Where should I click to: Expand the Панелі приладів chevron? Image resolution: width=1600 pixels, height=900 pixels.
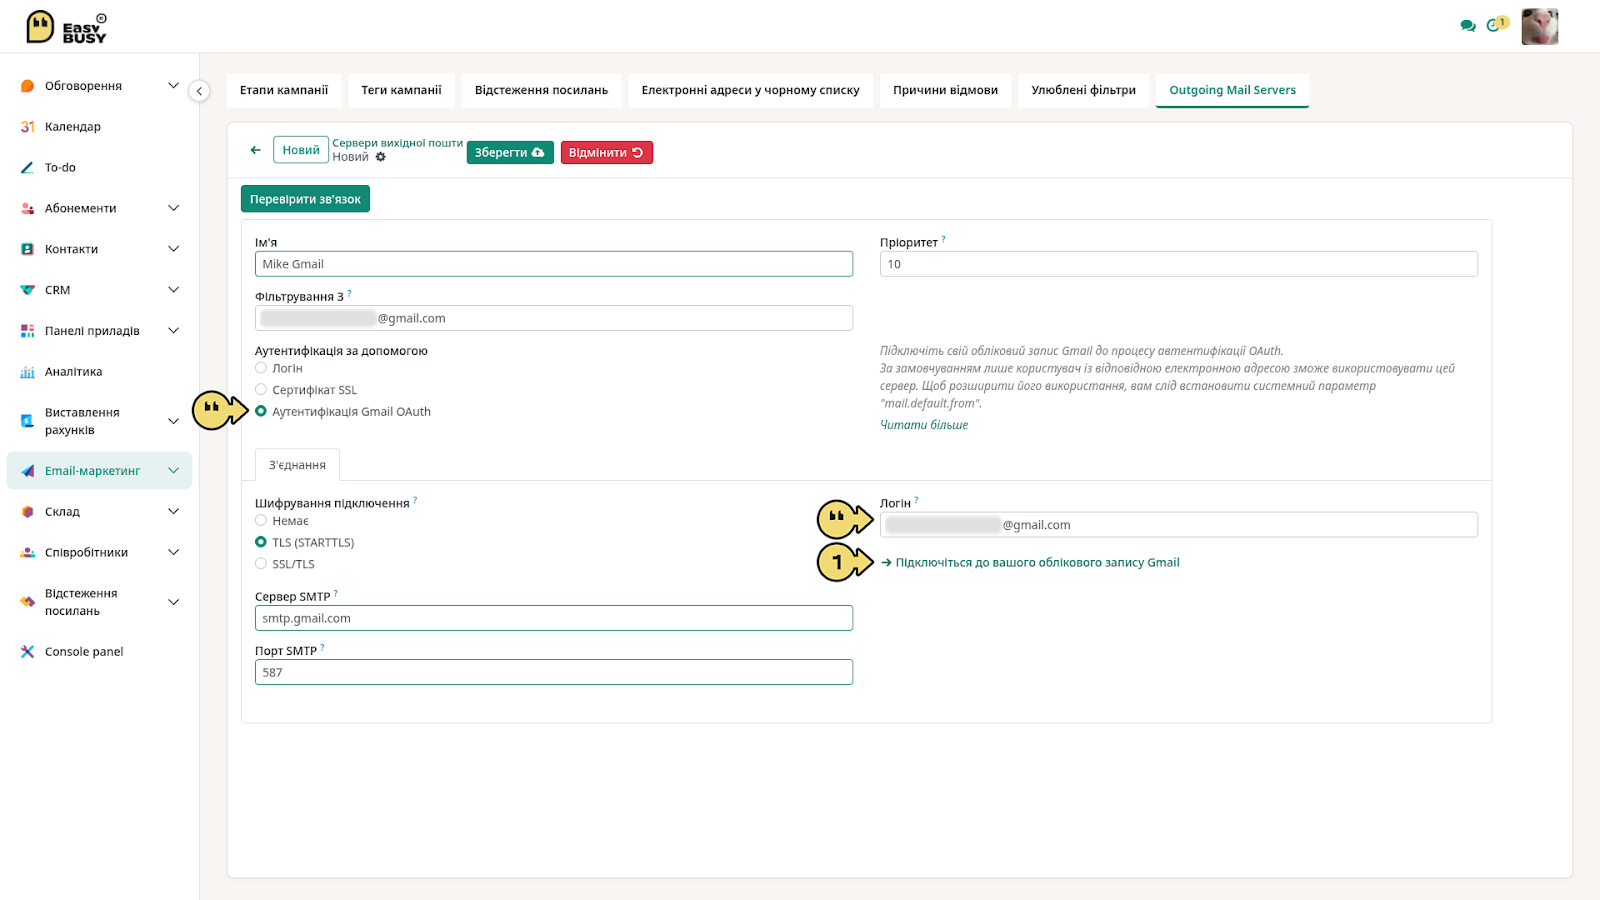coord(173,331)
